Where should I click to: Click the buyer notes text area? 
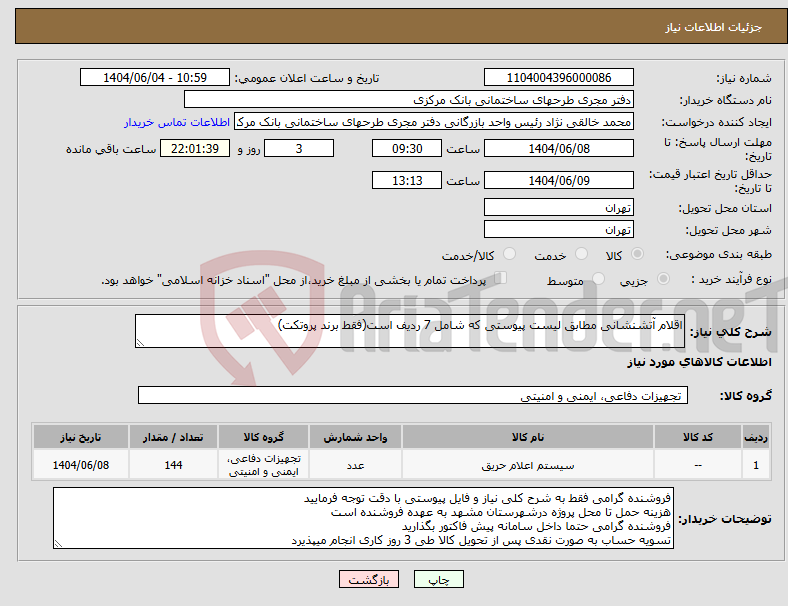363,518
